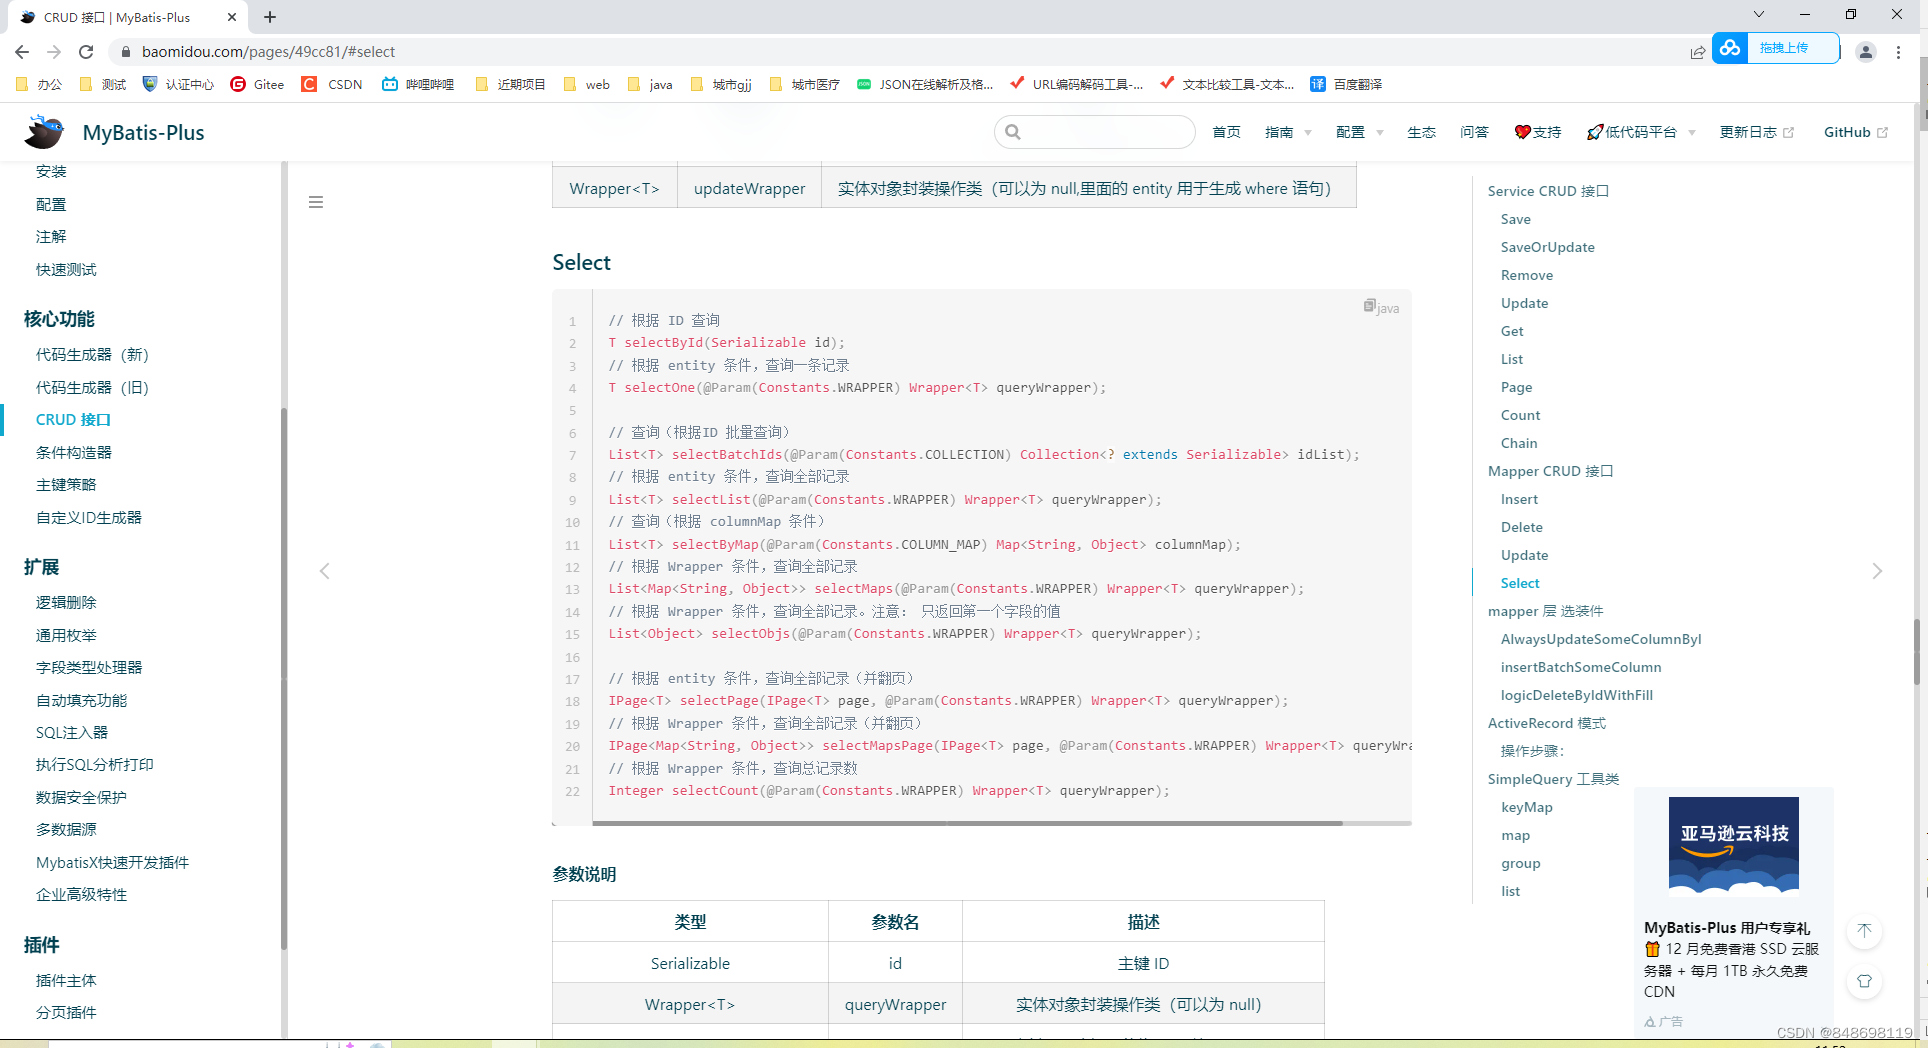Expand the 配置 navigation dropdown
Image resolution: width=1928 pixels, height=1048 pixels.
click(x=1359, y=132)
